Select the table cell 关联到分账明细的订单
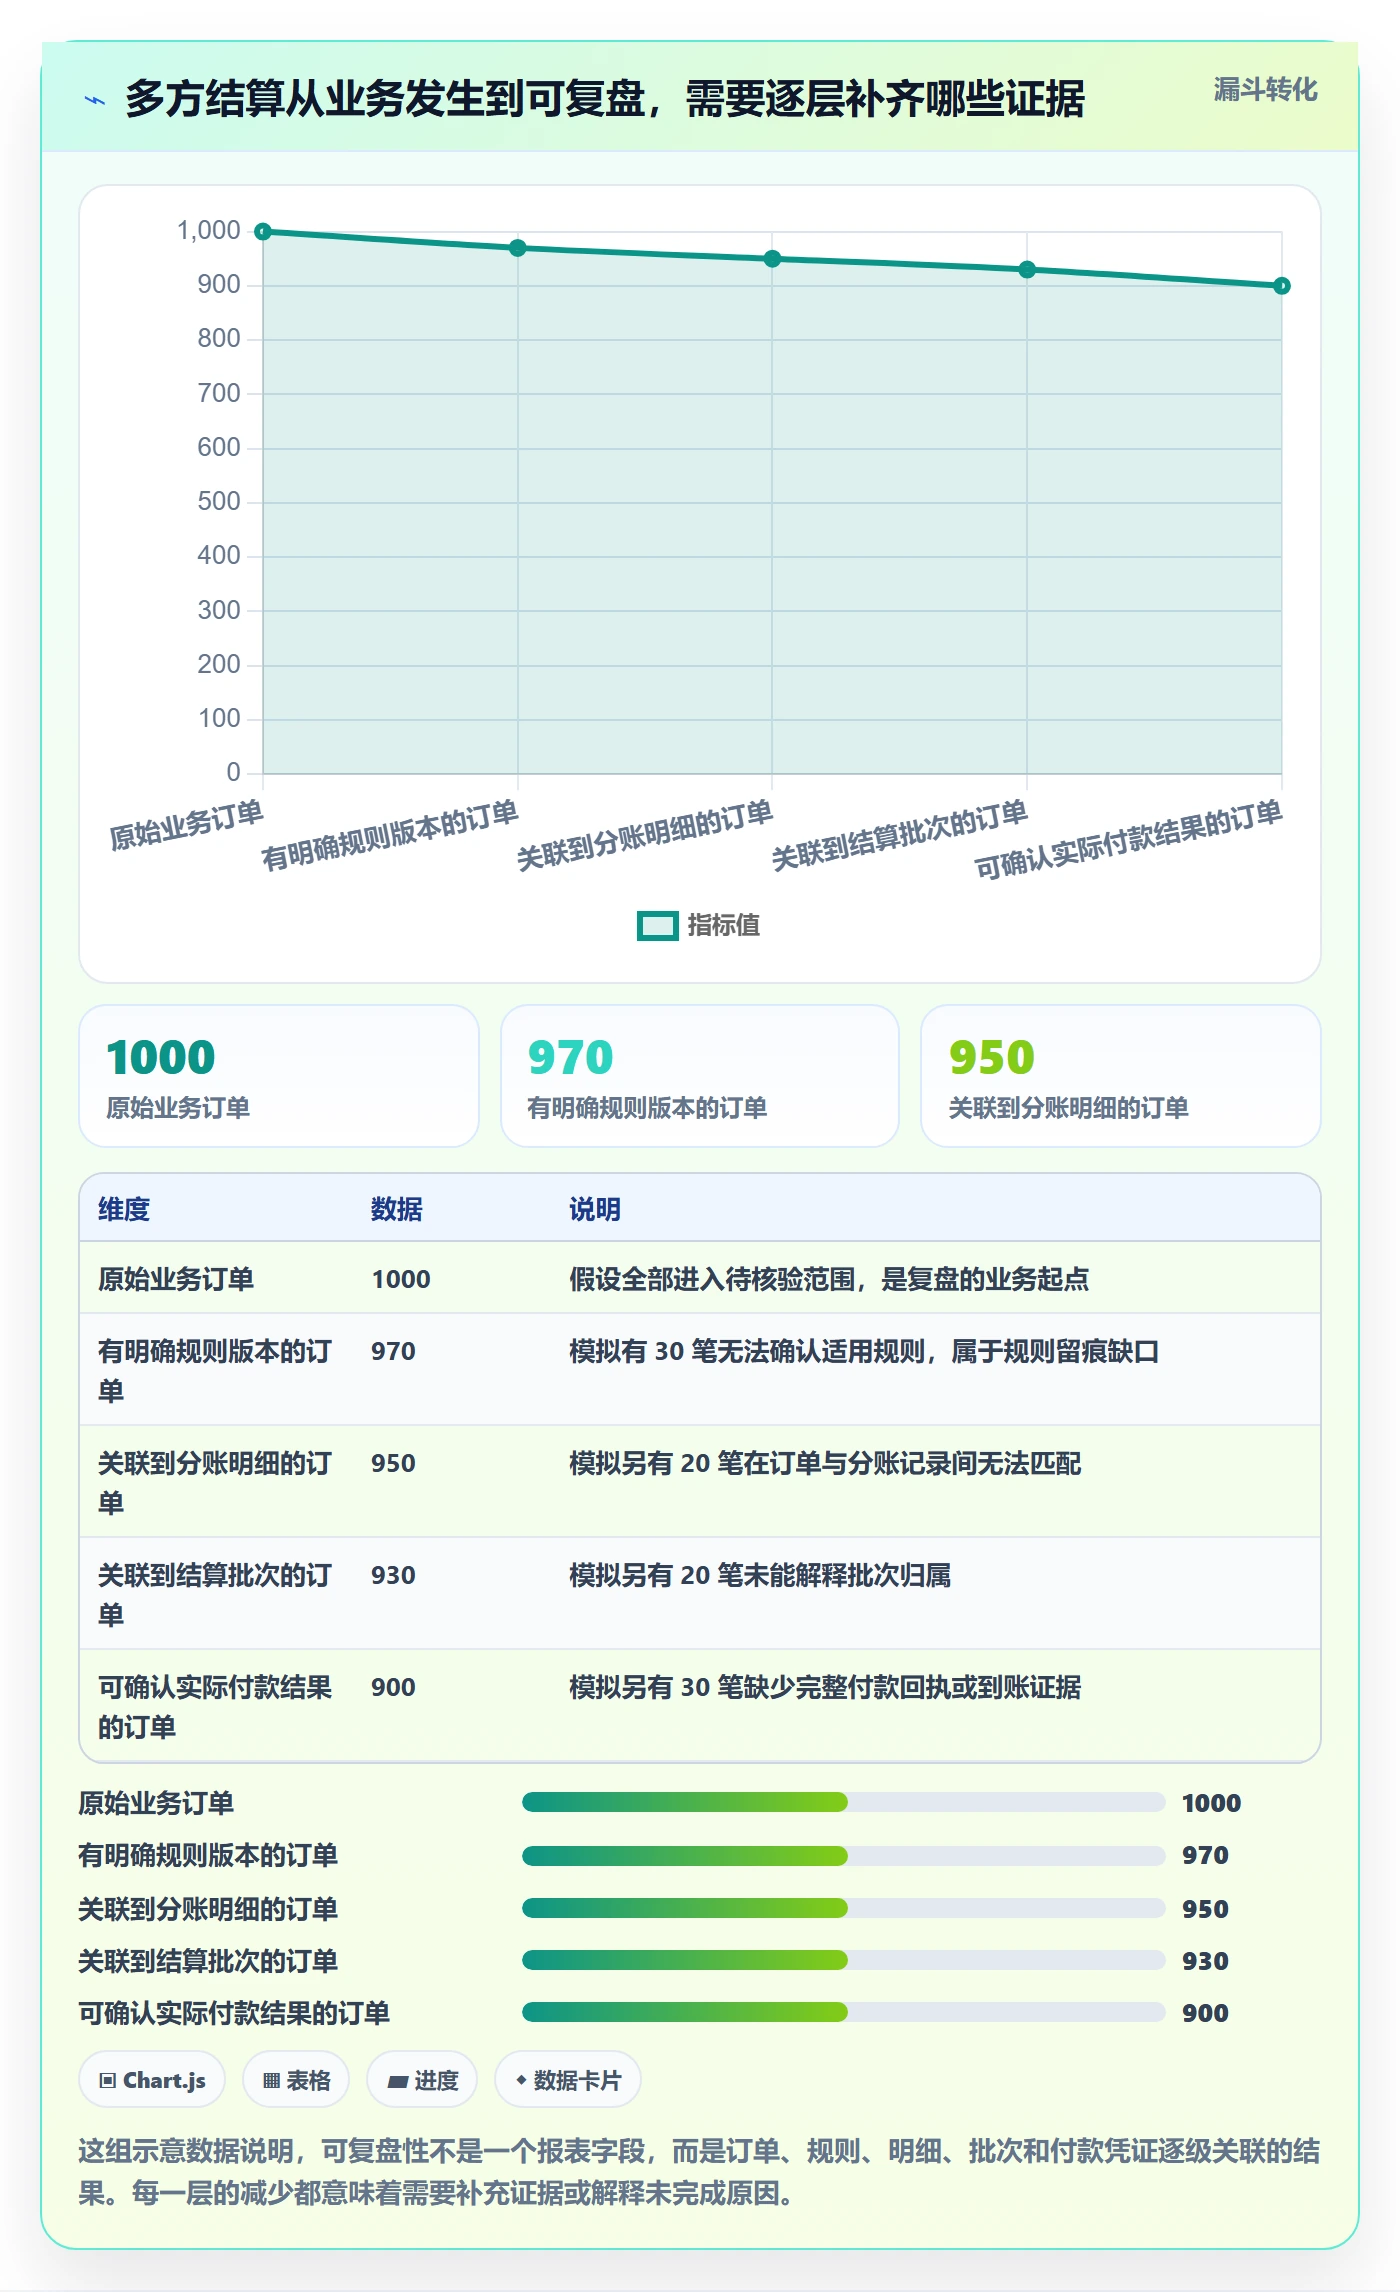Viewport: 1400px width, 2292px height. pyautogui.click(x=215, y=1483)
